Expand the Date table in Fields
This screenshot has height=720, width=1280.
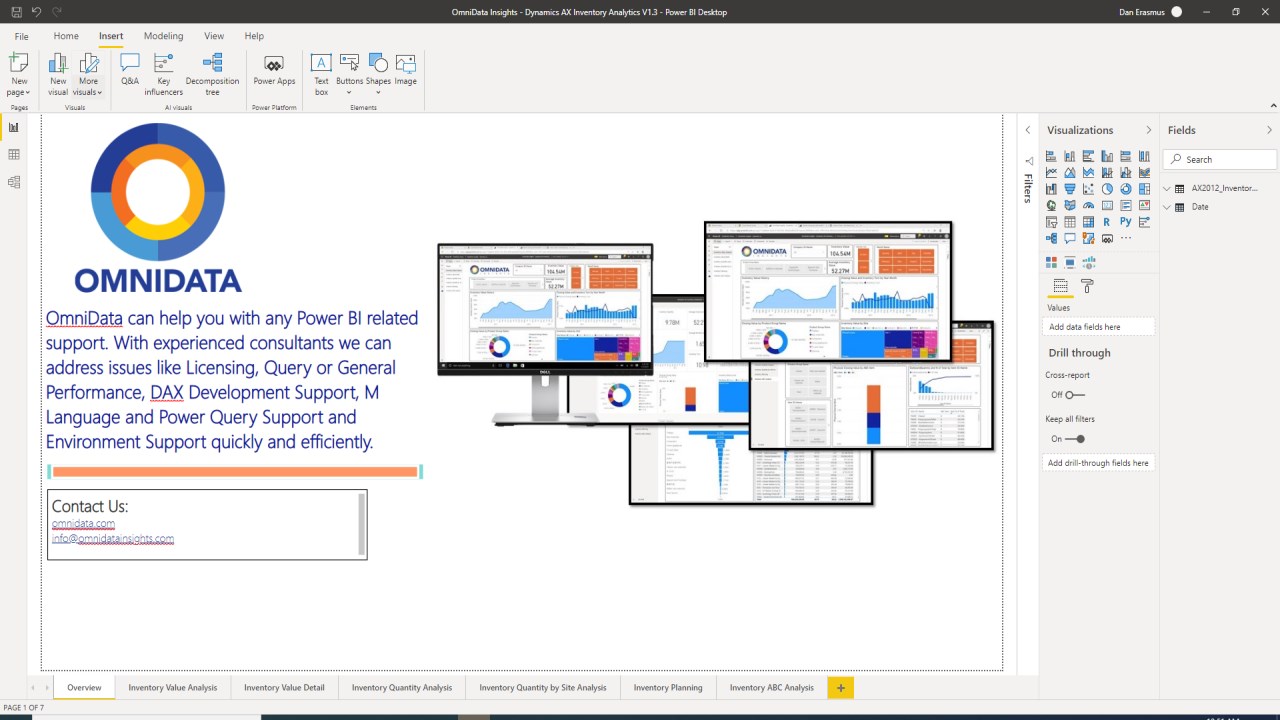(x=1167, y=207)
